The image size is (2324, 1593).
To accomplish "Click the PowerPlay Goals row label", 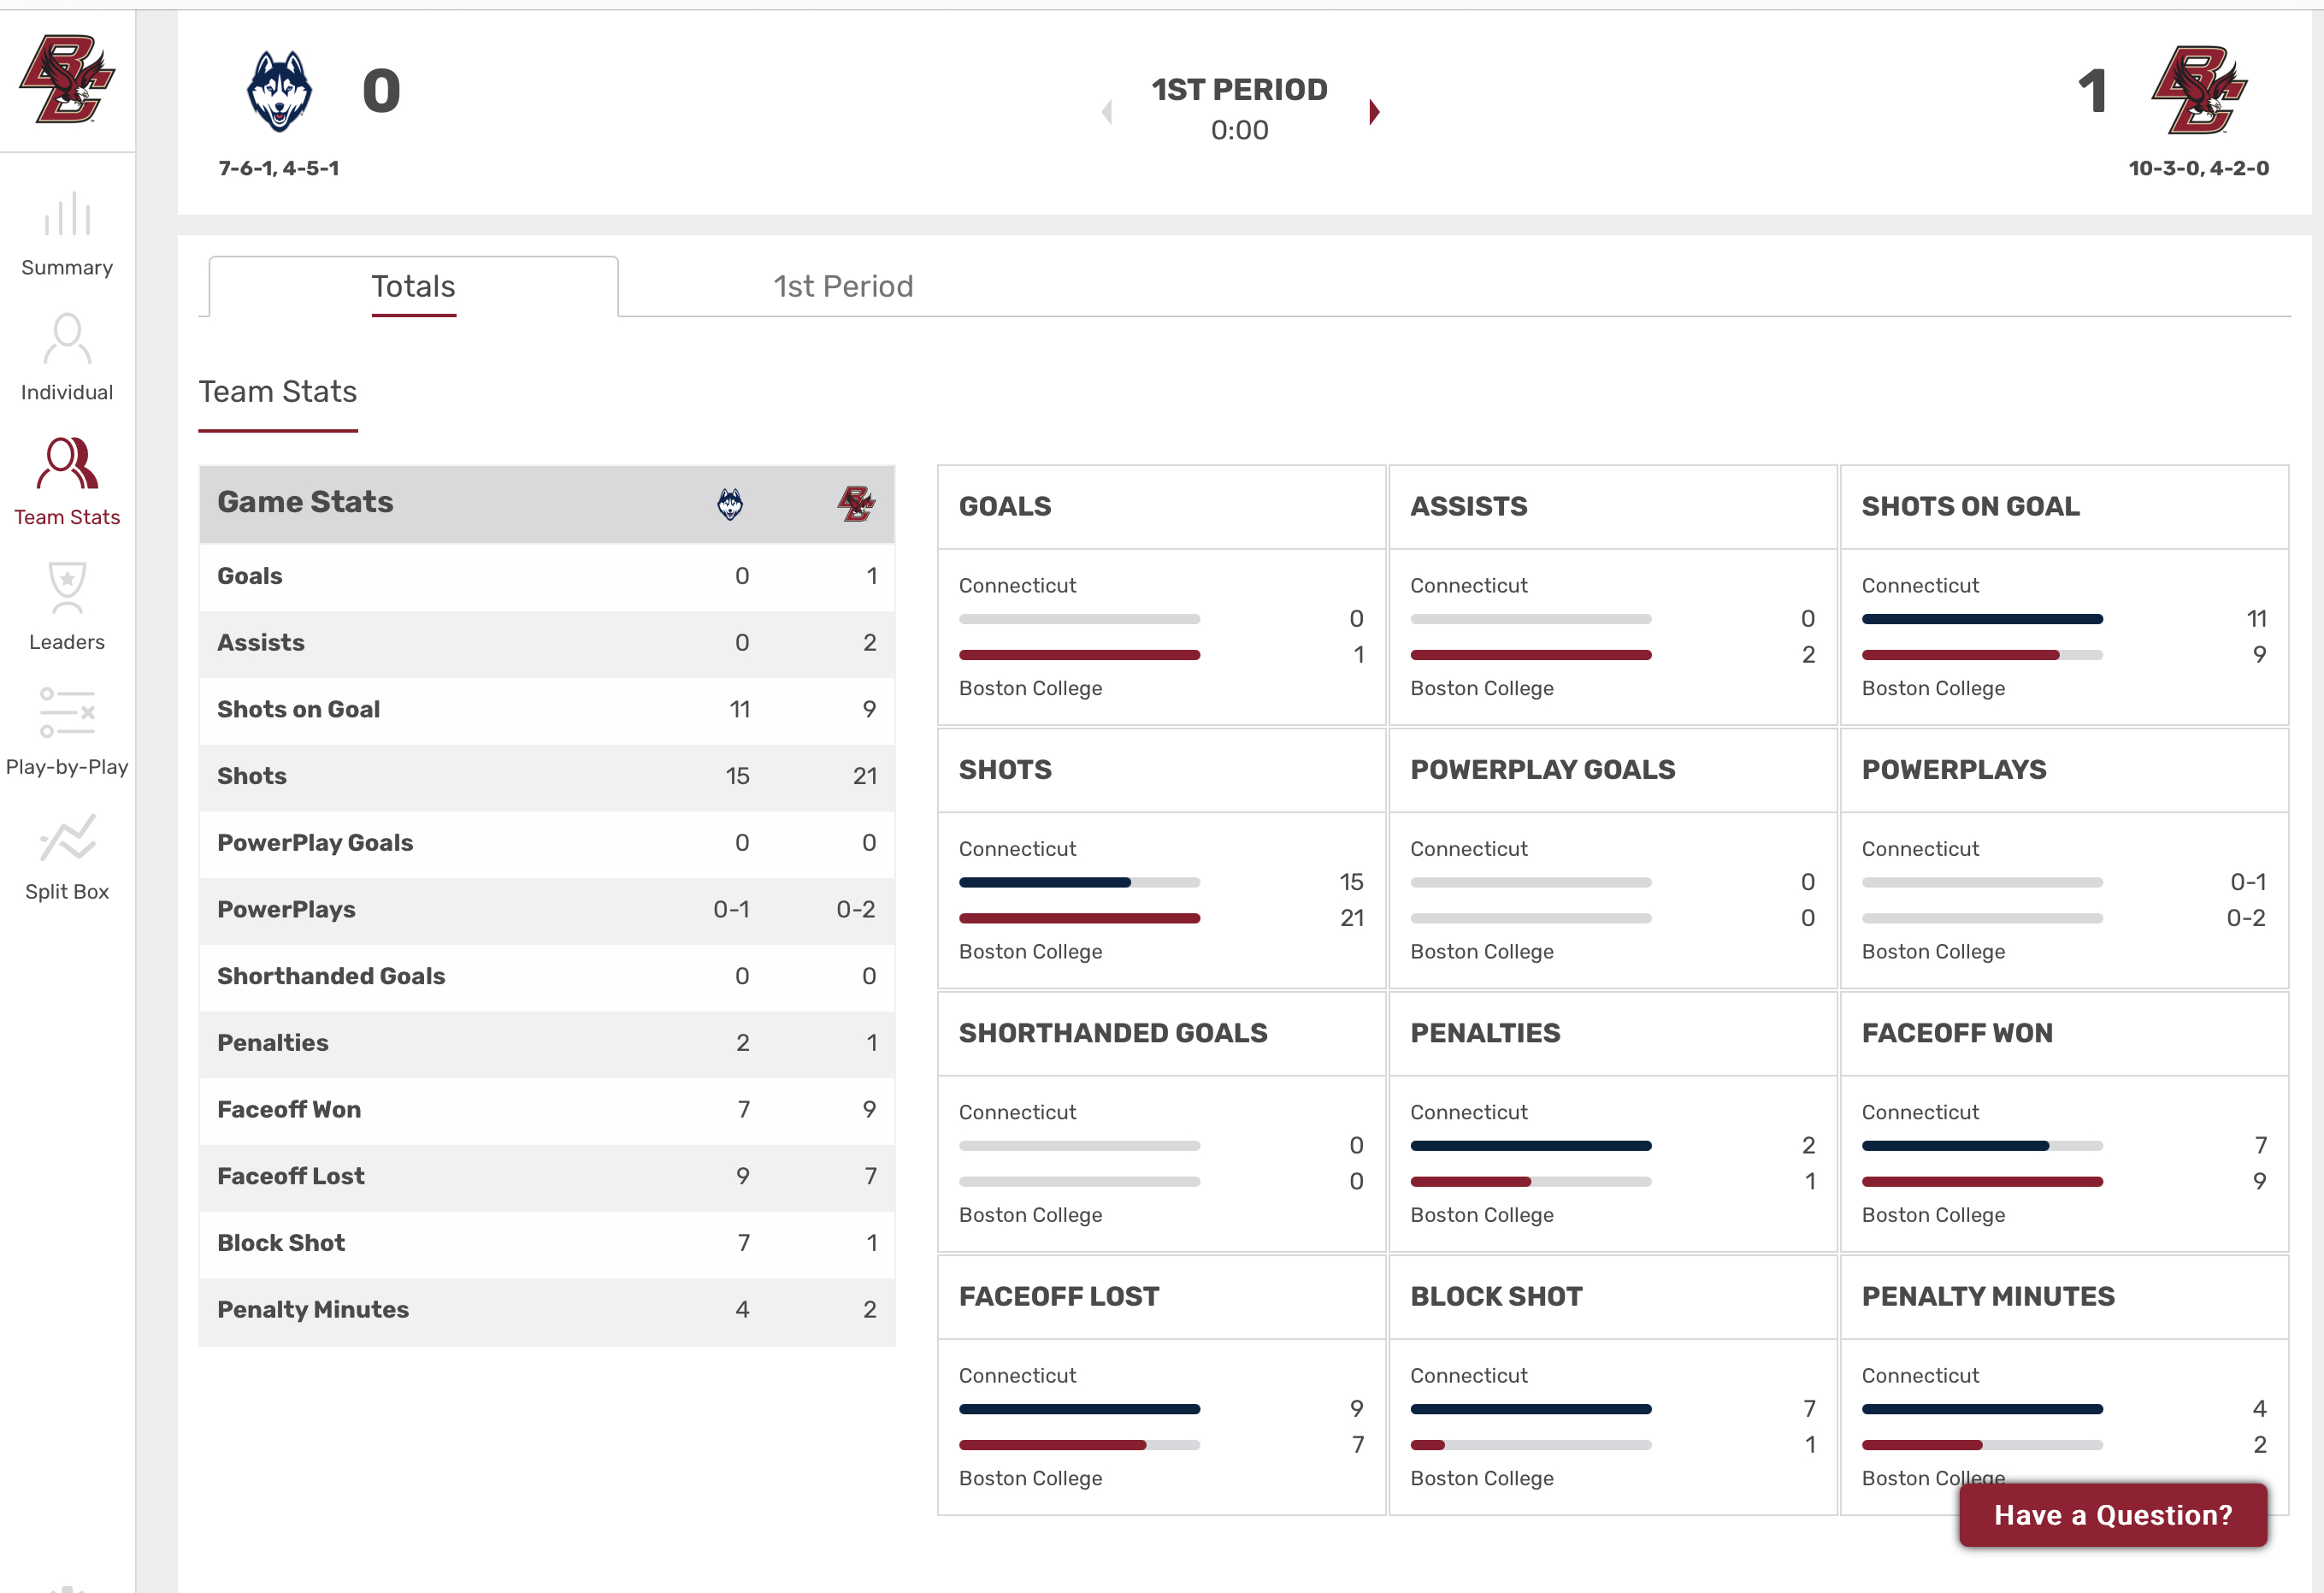I will (315, 843).
